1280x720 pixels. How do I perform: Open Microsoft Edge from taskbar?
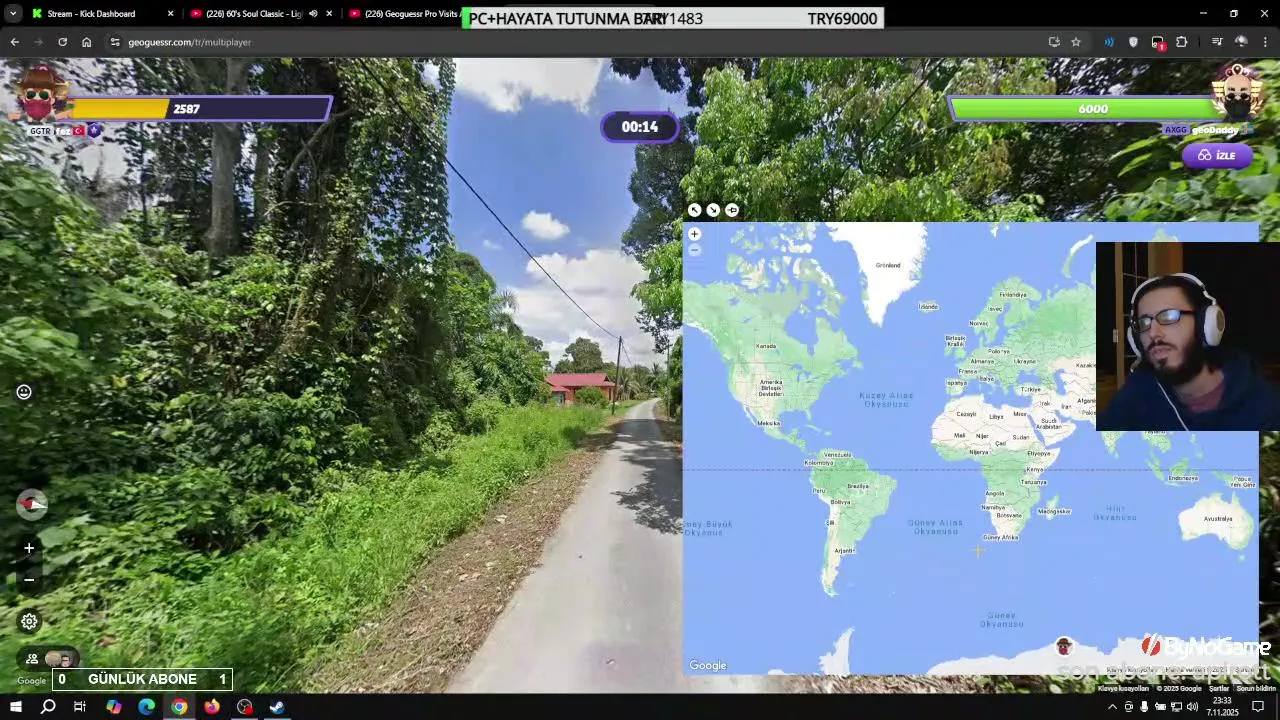tap(146, 707)
